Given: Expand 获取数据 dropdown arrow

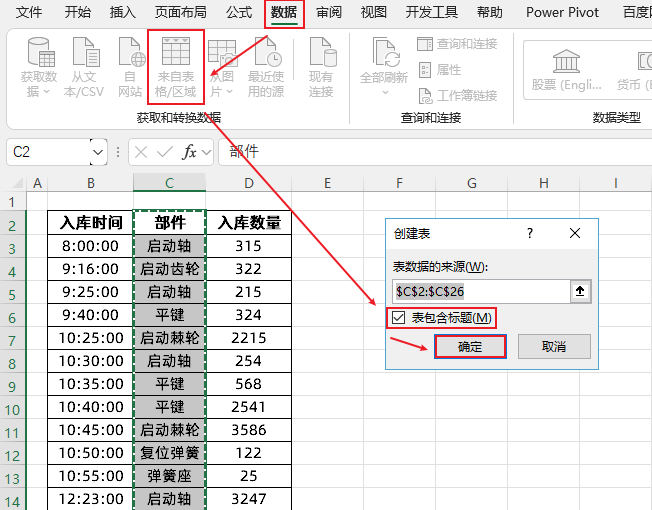Looking at the screenshot, I should (46, 91).
